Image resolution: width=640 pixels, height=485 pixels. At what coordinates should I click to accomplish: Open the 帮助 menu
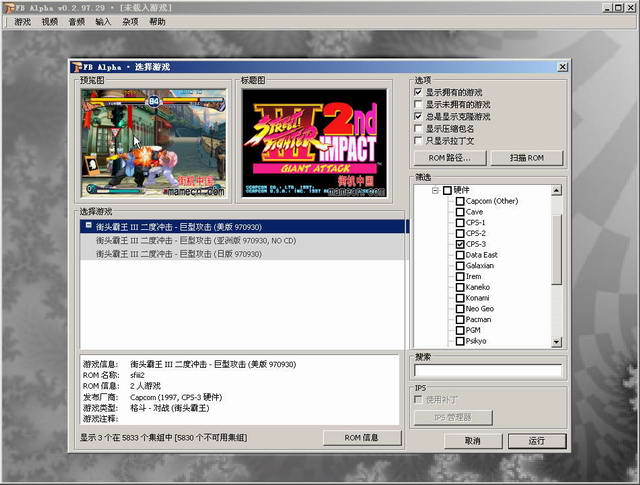click(157, 21)
